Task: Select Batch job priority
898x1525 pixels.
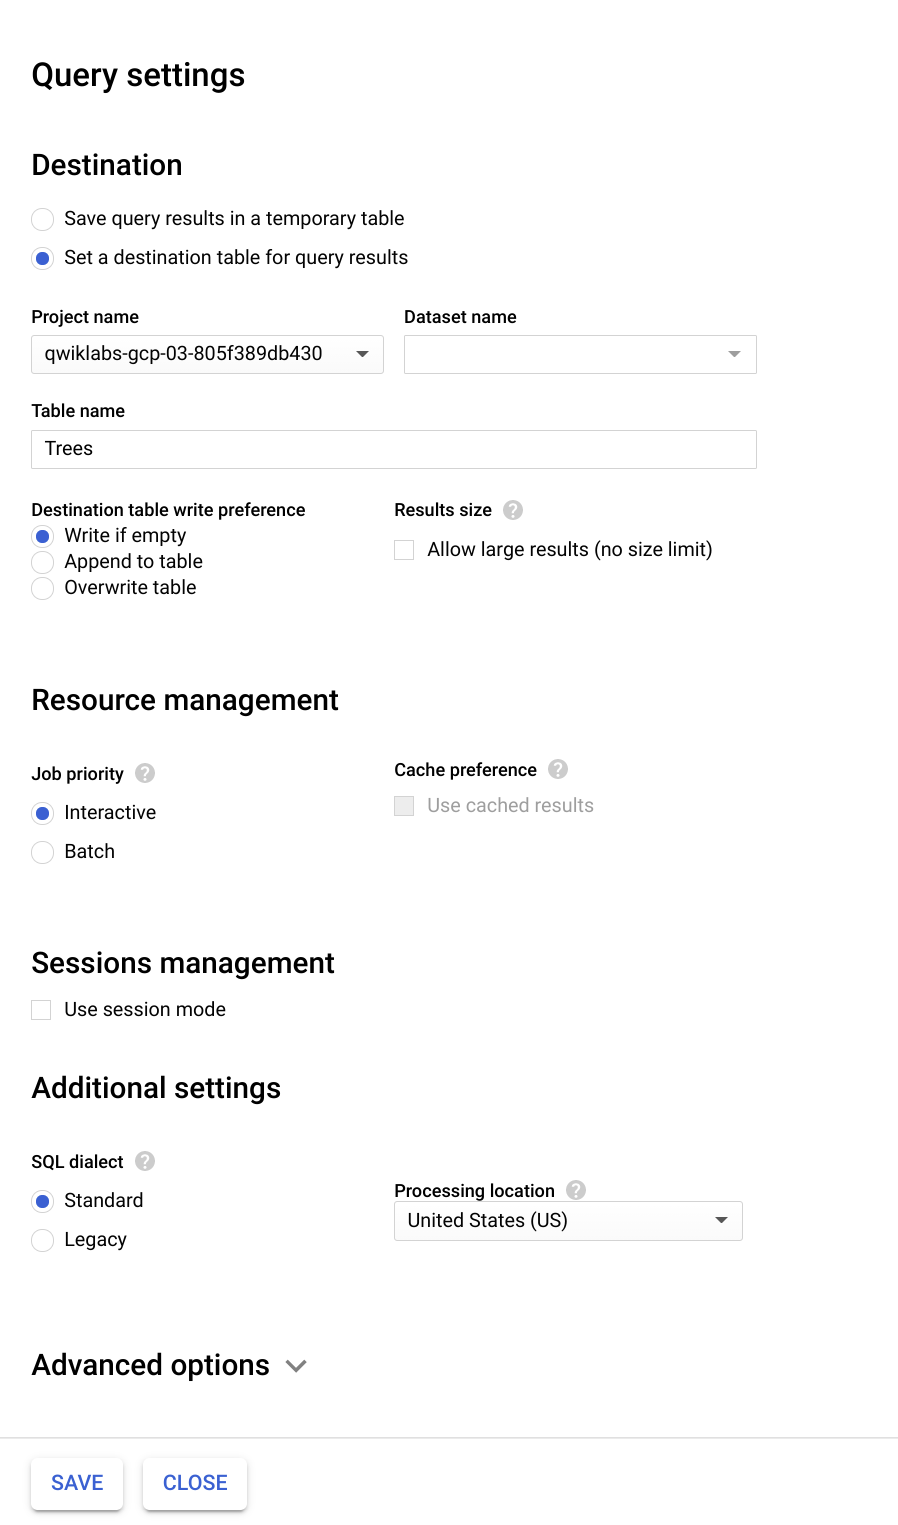Action: (x=42, y=852)
